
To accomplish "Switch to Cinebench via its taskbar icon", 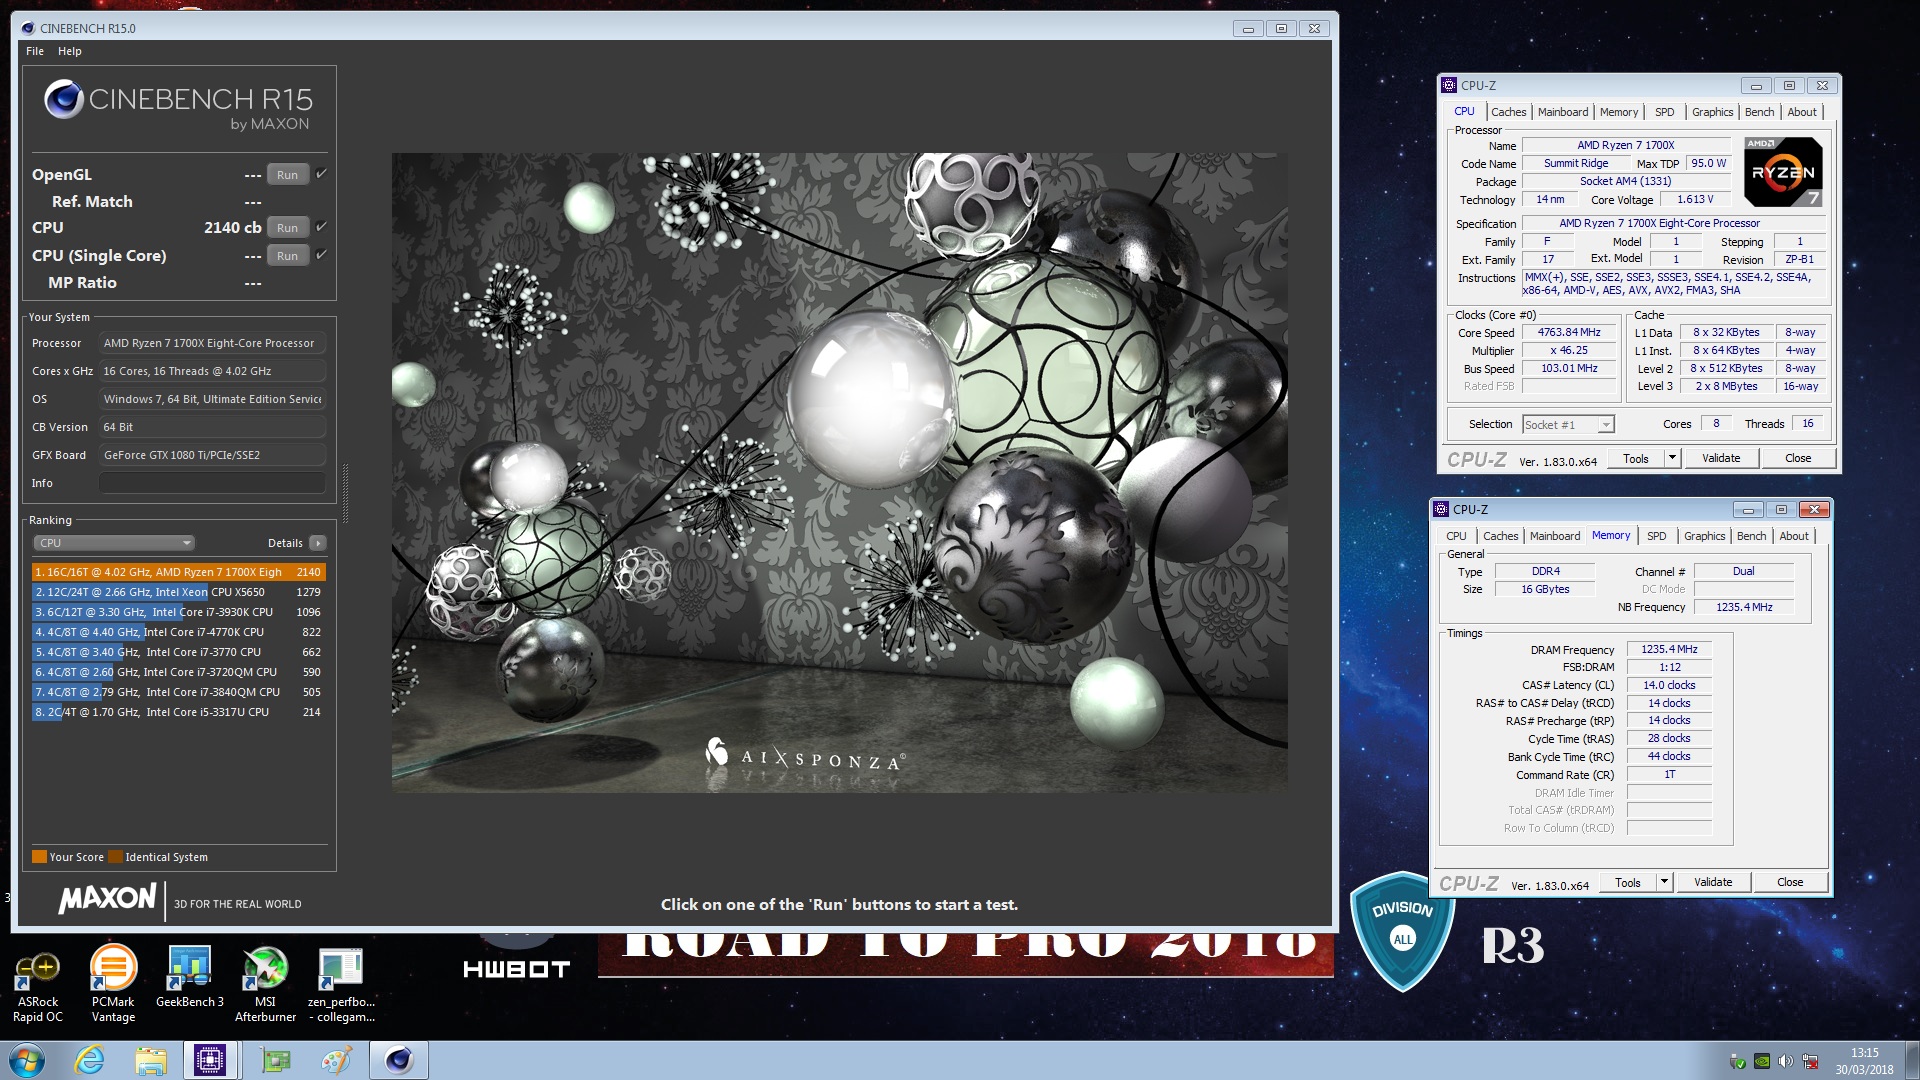I will click(x=399, y=1060).
